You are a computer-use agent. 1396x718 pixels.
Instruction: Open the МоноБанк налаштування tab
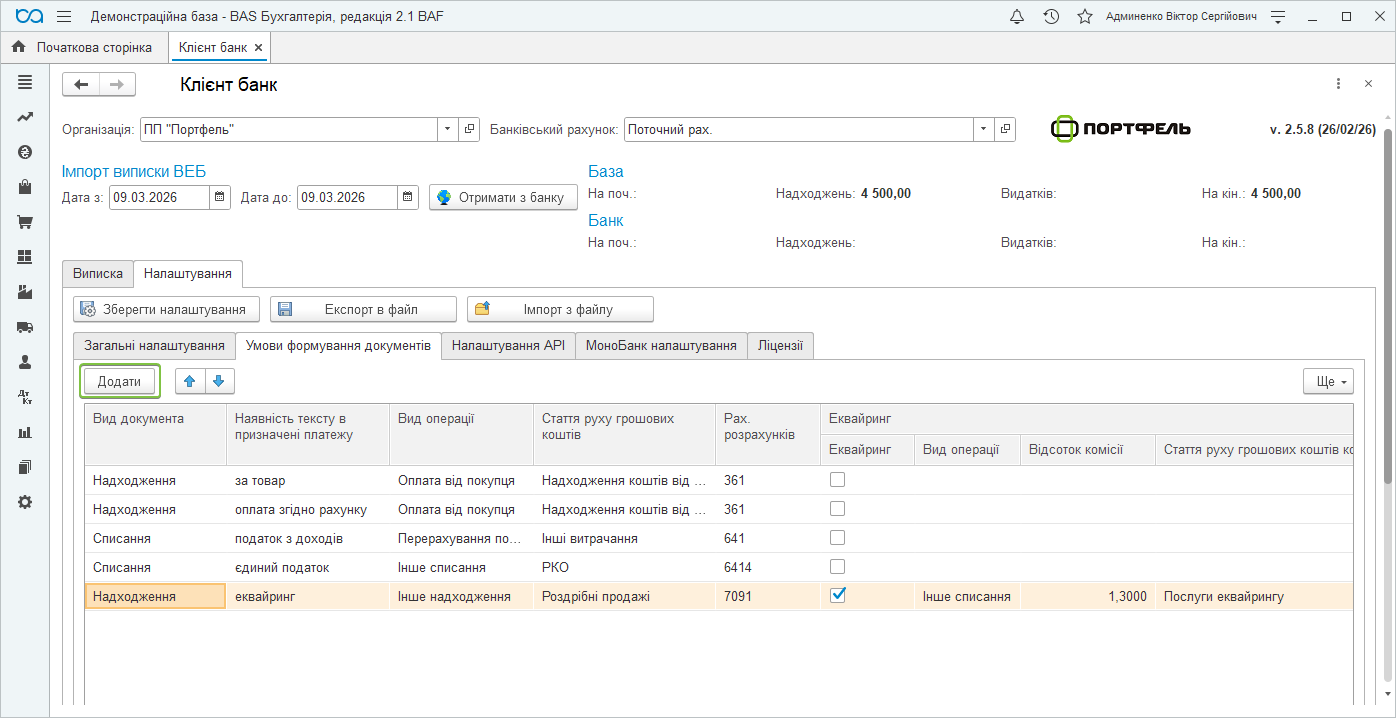click(661, 345)
